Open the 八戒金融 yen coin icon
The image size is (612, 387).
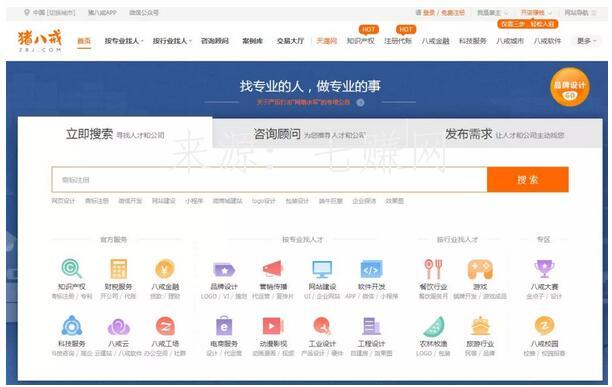point(165,268)
